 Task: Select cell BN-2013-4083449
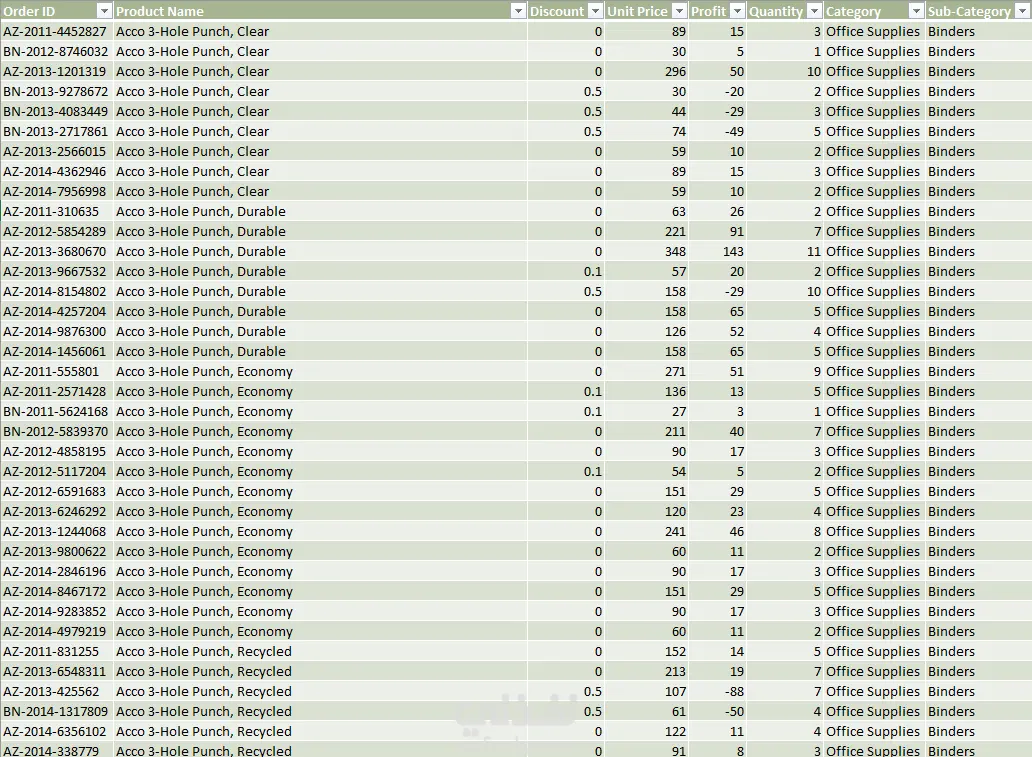pos(55,111)
